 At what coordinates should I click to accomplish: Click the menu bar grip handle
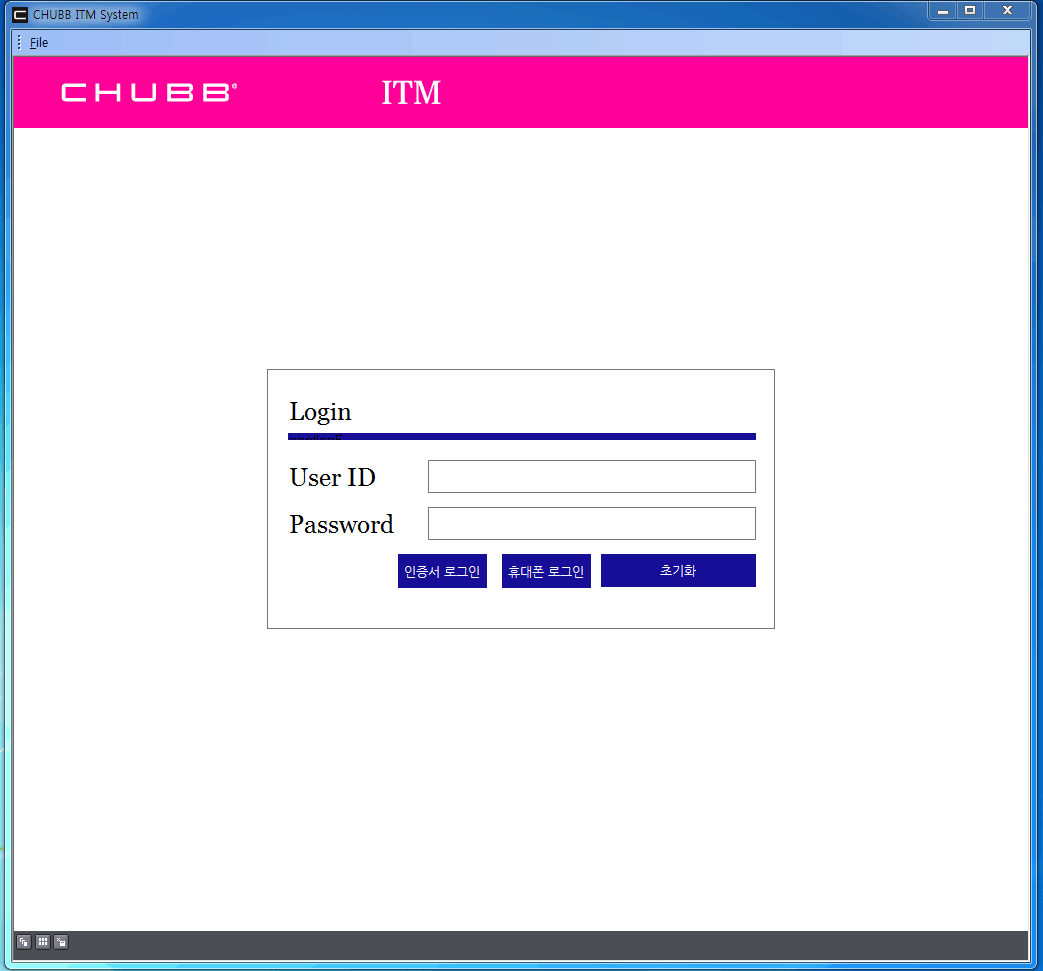tap(19, 43)
